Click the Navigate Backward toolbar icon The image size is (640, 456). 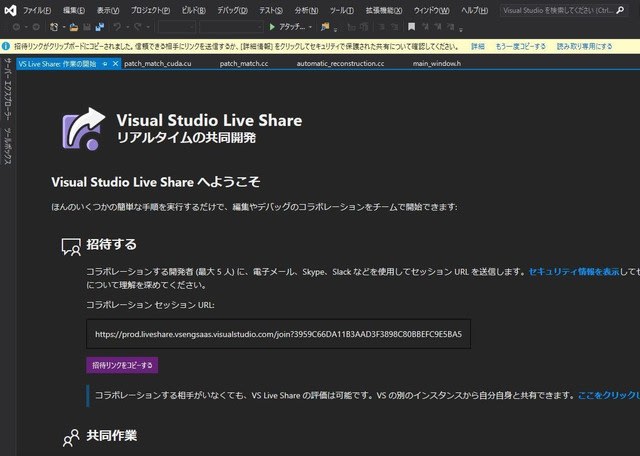click(x=16, y=27)
